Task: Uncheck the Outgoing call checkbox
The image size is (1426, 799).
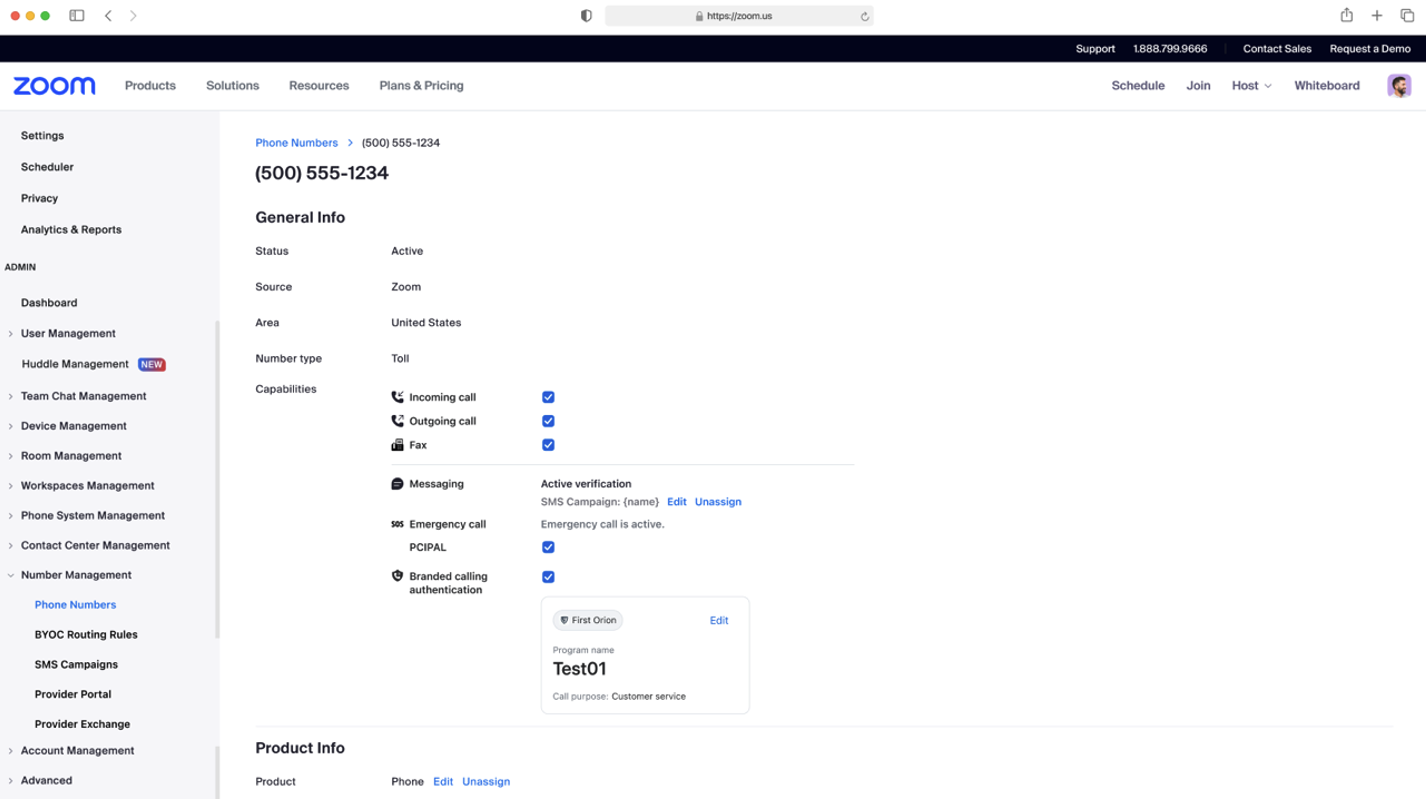Action: point(548,421)
